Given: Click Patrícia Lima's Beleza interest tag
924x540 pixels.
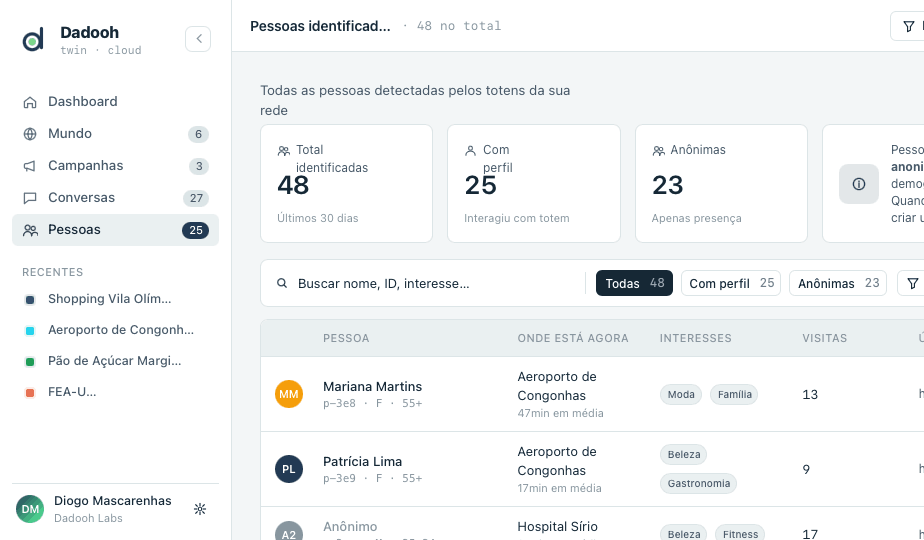Looking at the screenshot, I should (684, 455).
